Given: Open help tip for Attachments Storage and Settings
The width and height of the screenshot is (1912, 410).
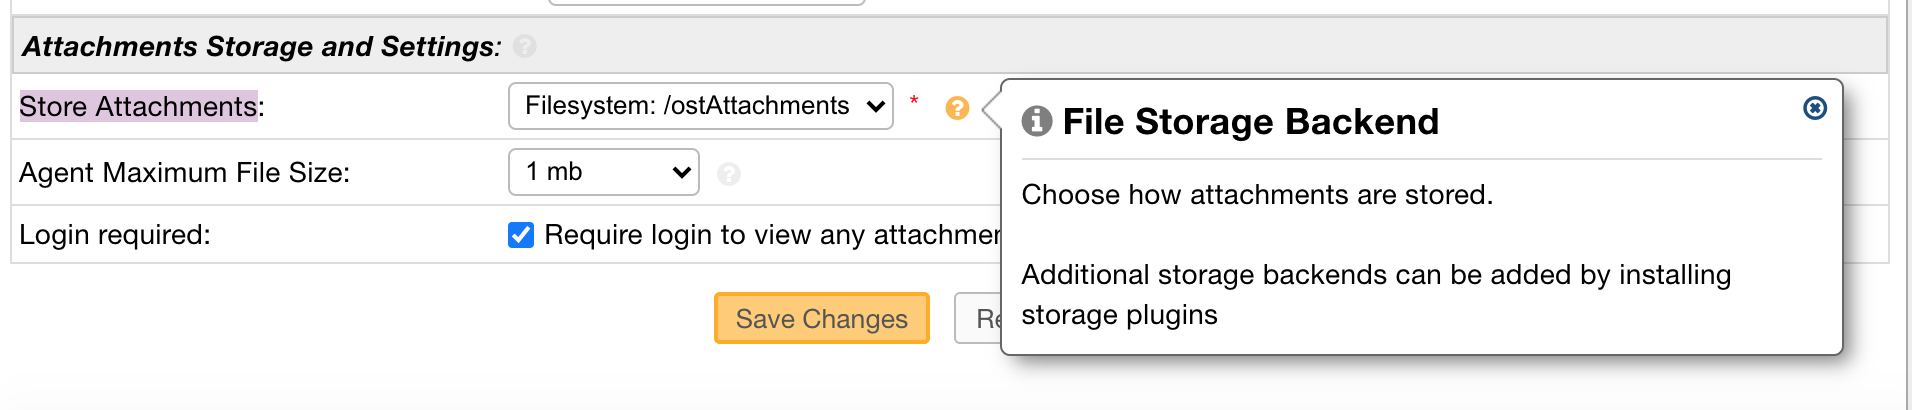Looking at the screenshot, I should tap(525, 46).
